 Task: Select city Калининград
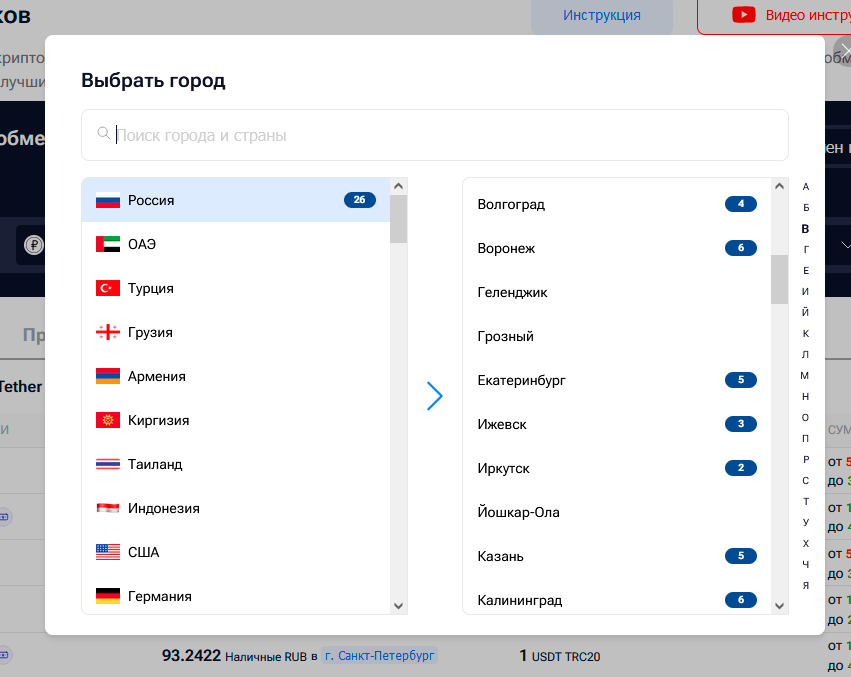pos(617,597)
